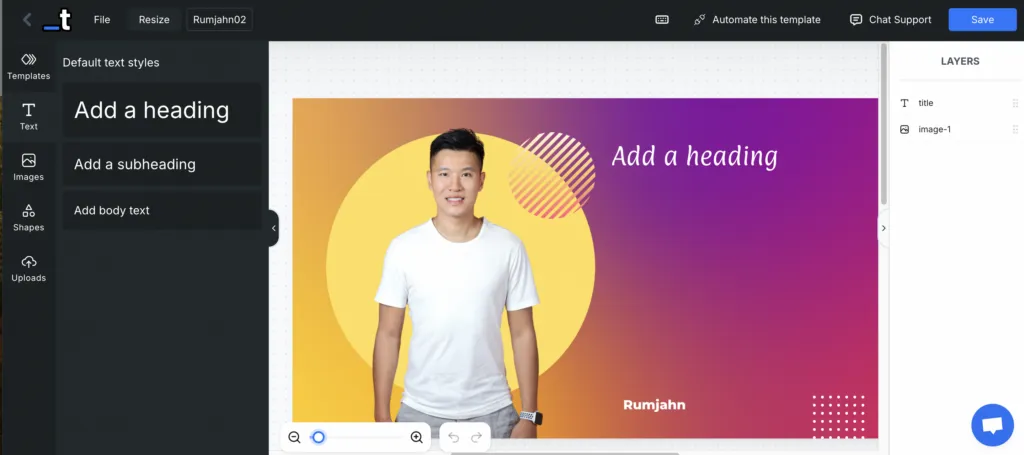Collapse the left text styles panel
This screenshot has height=455, width=1024.
coord(273,228)
